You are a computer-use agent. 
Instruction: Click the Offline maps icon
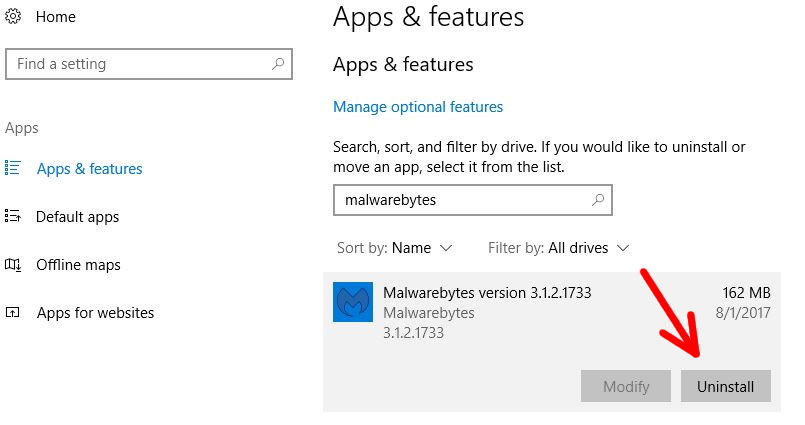click(13, 265)
